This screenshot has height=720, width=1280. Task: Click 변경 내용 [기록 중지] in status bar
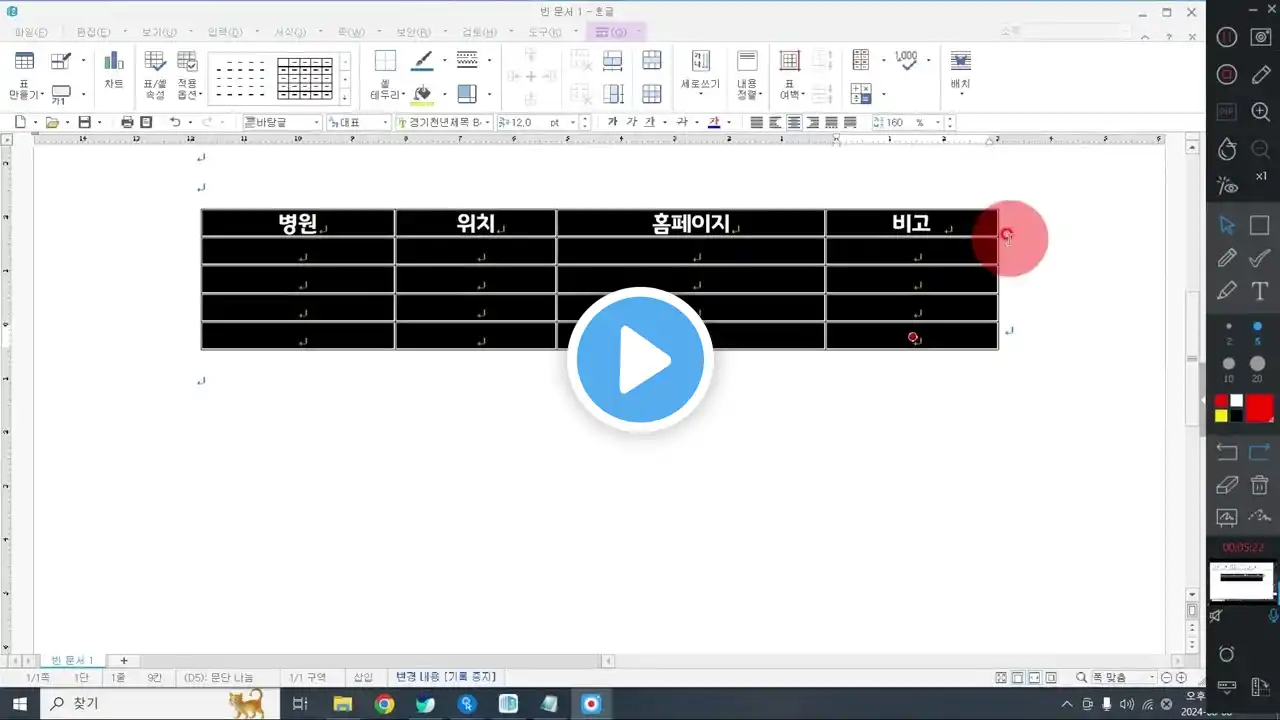point(446,678)
